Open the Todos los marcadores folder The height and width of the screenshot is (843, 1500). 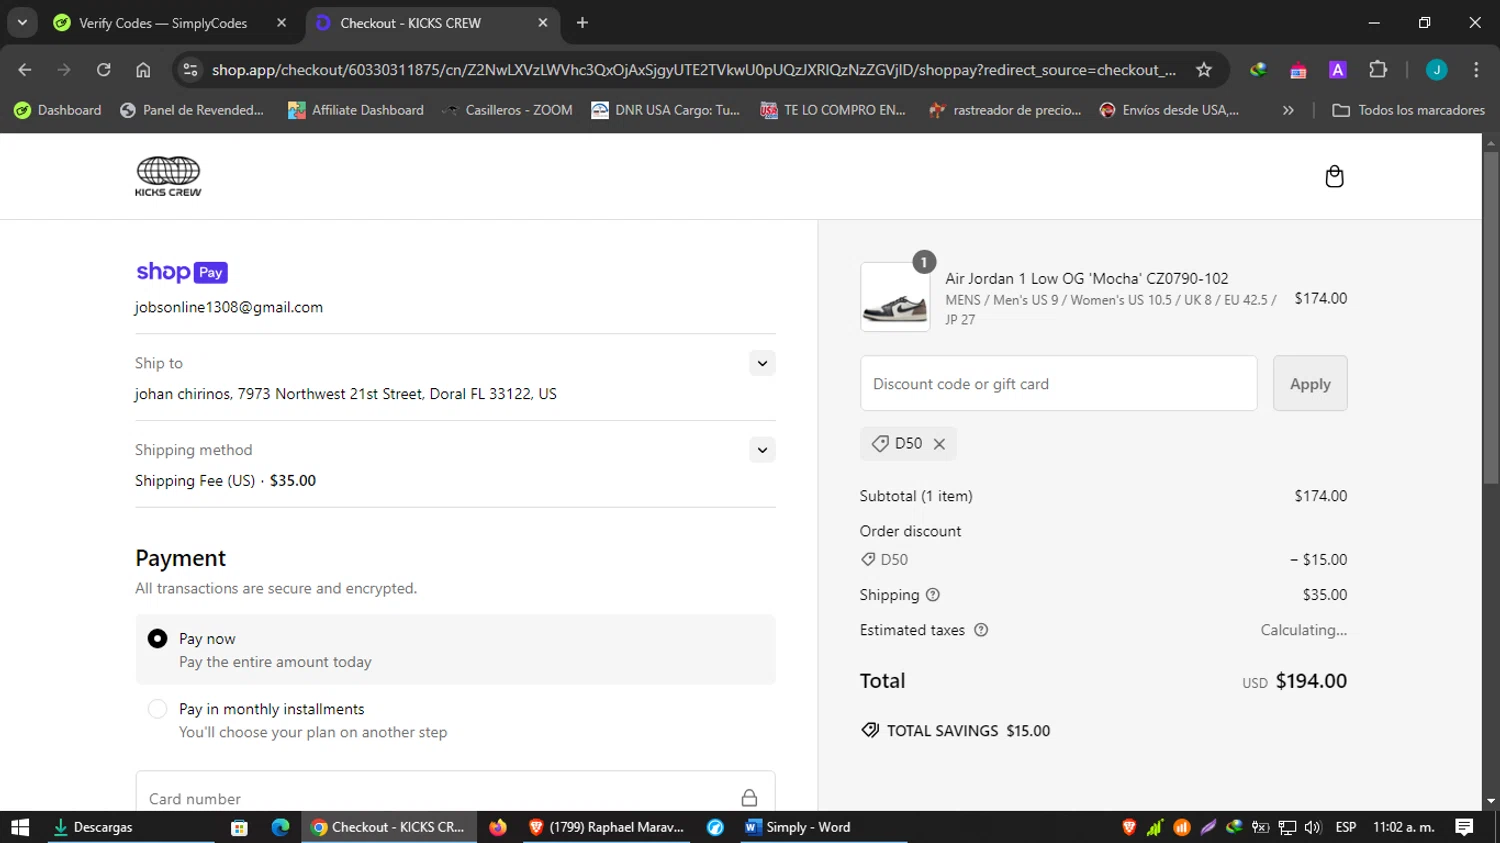click(1408, 110)
